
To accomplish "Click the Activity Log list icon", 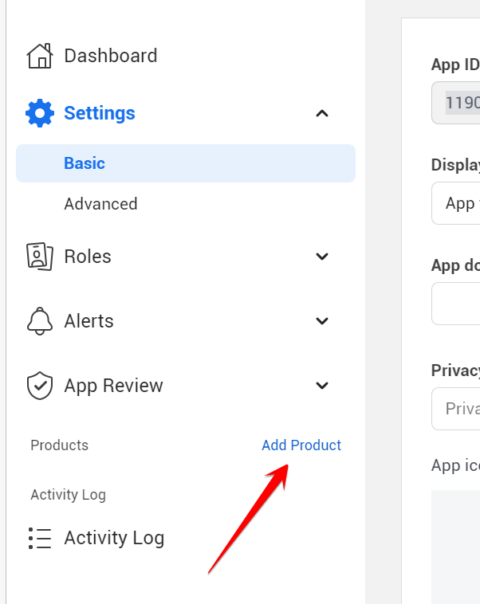I will [40, 538].
